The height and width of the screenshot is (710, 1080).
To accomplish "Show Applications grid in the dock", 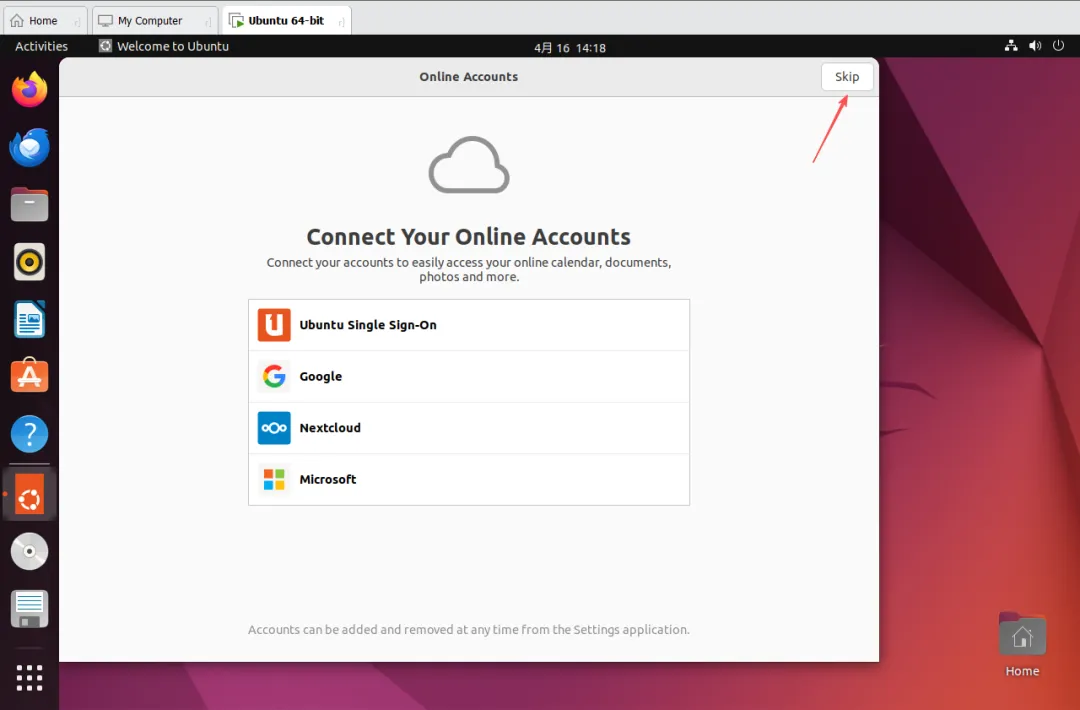I will pyautogui.click(x=30, y=678).
